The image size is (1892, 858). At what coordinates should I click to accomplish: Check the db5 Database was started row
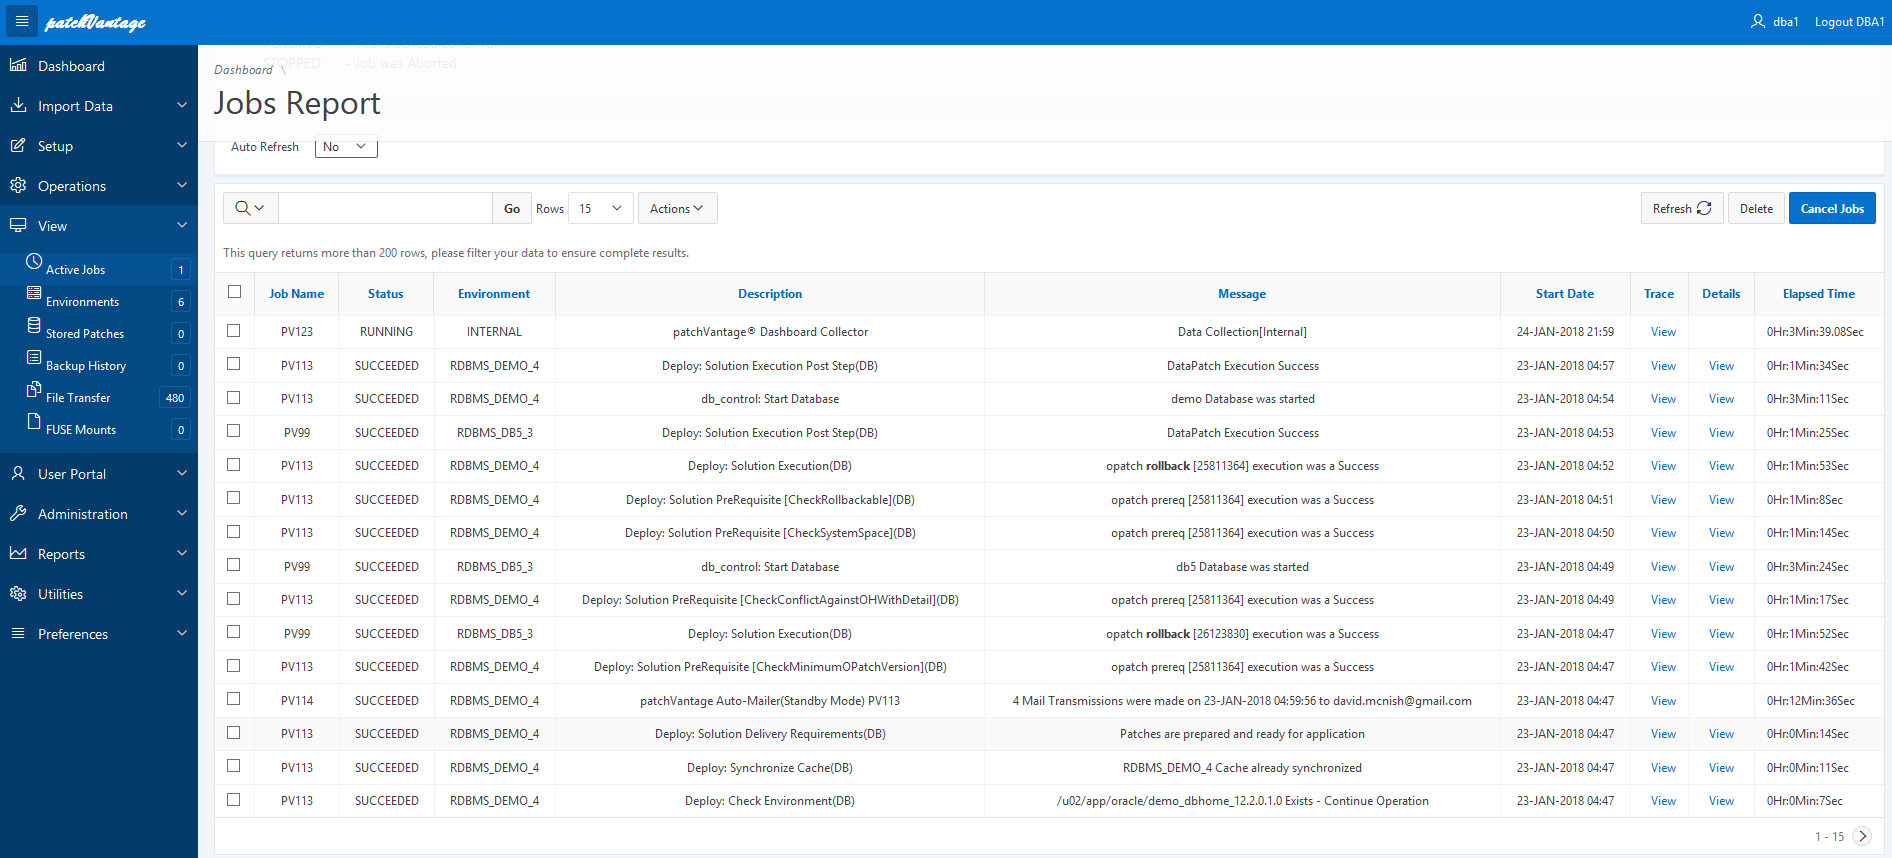(x=234, y=565)
